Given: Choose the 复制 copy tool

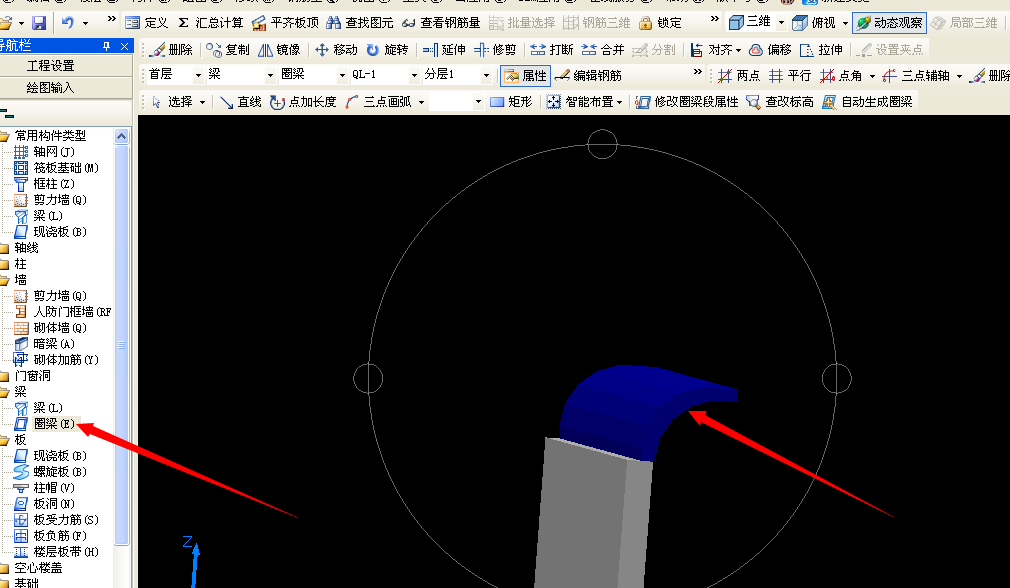Looking at the screenshot, I should coord(228,50).
